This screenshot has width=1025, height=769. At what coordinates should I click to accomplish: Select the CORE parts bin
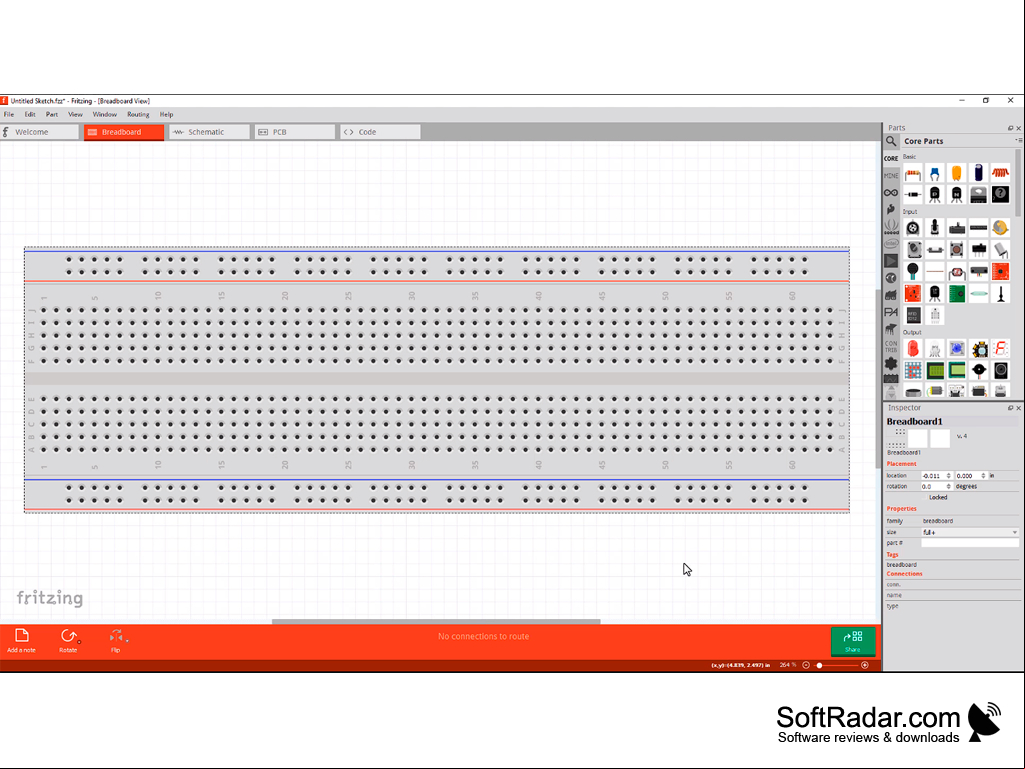pos(891,158)
